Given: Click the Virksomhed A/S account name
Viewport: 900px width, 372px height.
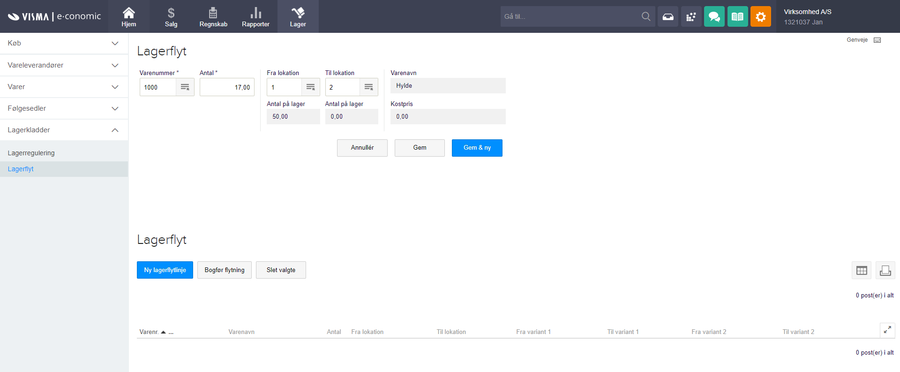Looking at the screenshot, I should pyautogui.click(x=807, y=11).
